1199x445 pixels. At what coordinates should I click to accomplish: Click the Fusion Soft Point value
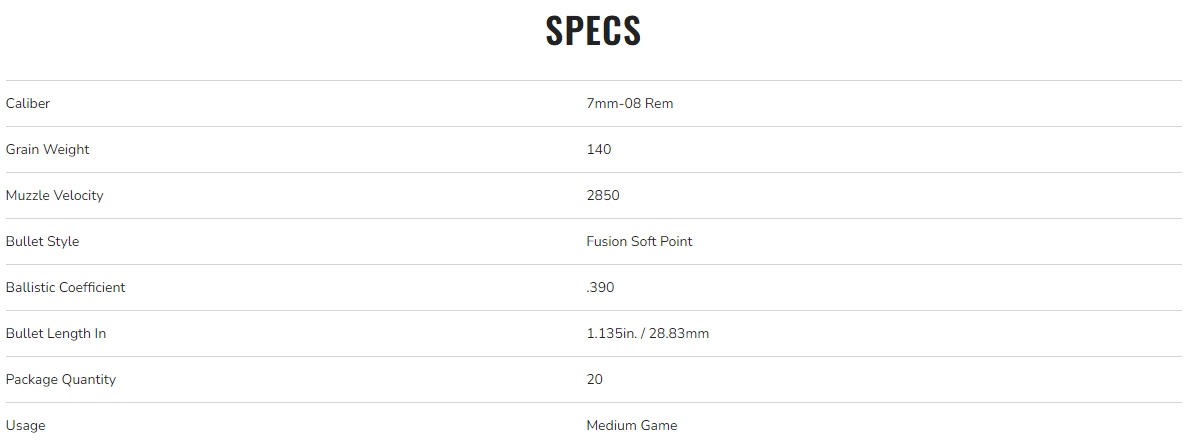click(x=639, y=241)
